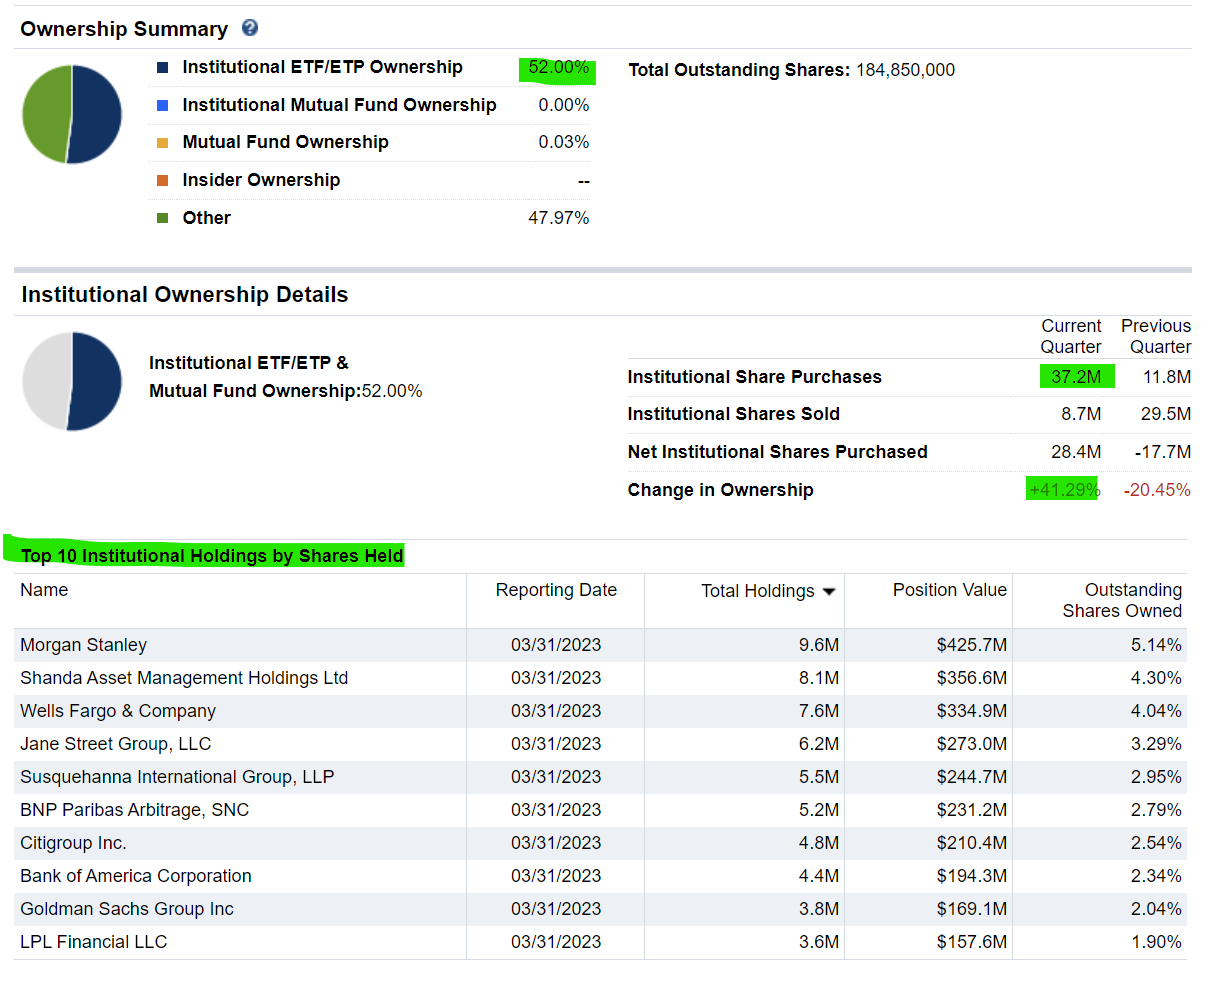Screen dimensions: 1212x988
Task: Click the Net Institutional Shares Purchased label
Action: [x=778, y=452]
